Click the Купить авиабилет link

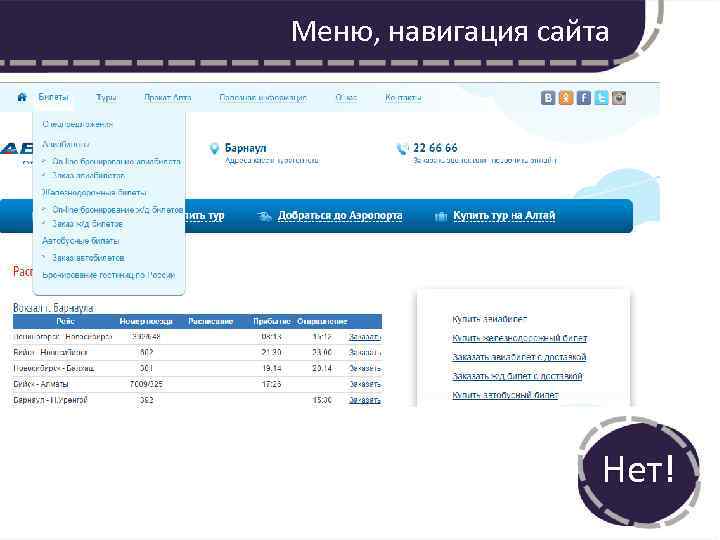tap(489, 319)
